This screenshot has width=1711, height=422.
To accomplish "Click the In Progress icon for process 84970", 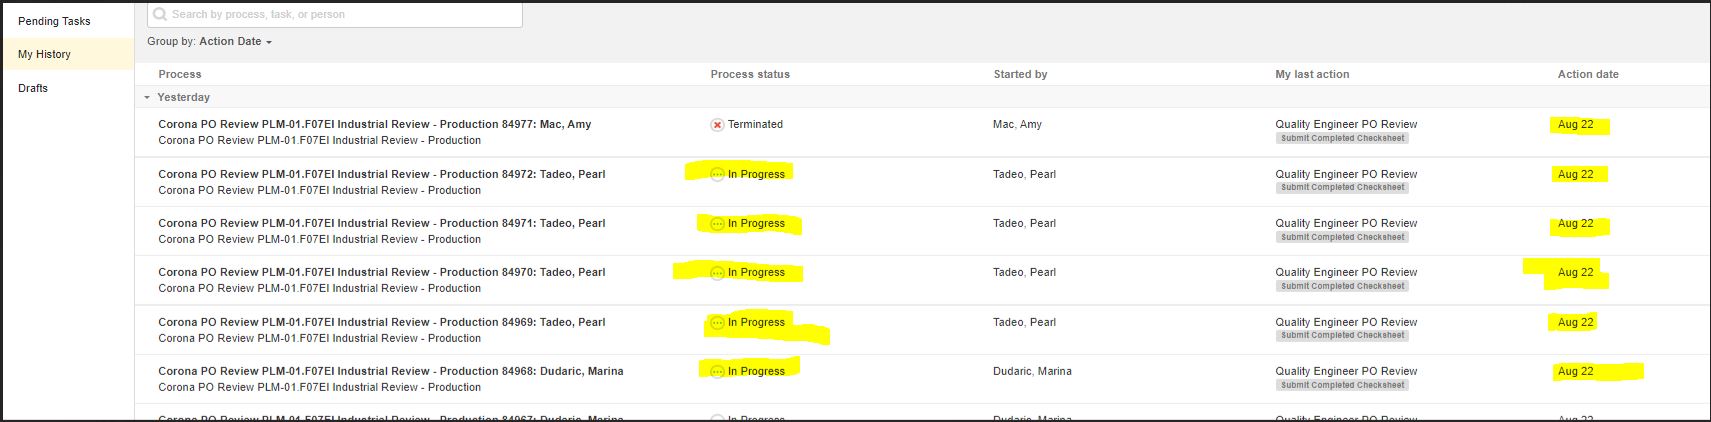I will (717, 273).
